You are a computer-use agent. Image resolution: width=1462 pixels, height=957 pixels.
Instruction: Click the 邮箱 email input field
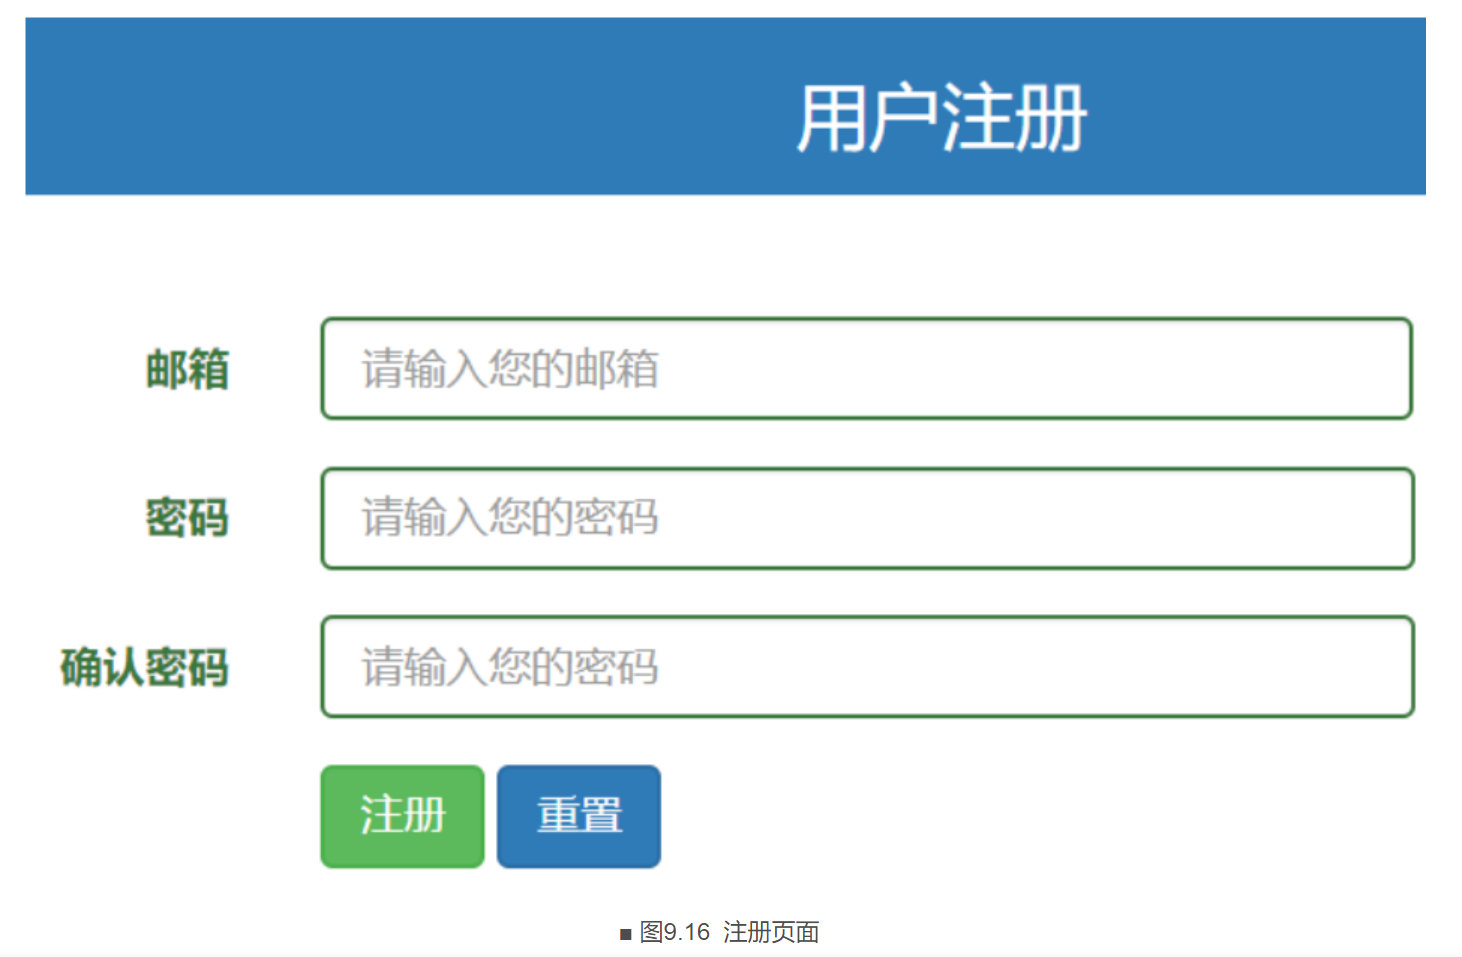click(x=866, y=368)
